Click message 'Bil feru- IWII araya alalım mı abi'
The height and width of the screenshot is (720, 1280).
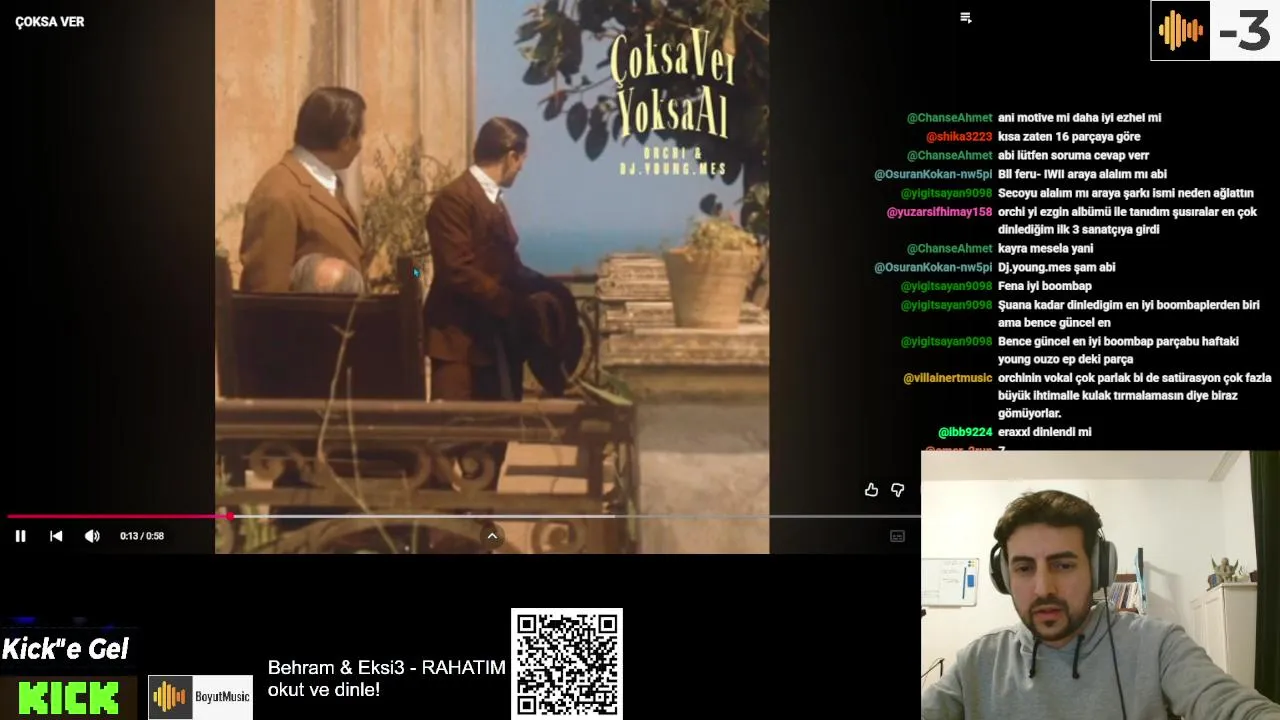point(1082,175)
